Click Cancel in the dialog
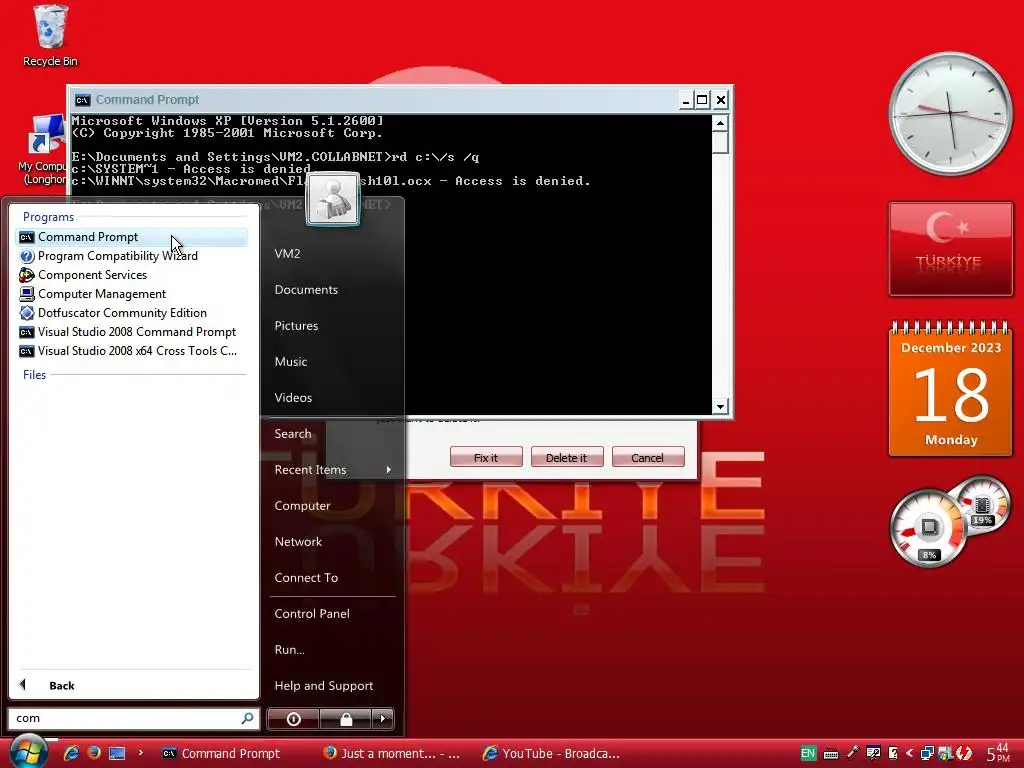This screenshot has height=768, width=1024. (x=648, y=457)
